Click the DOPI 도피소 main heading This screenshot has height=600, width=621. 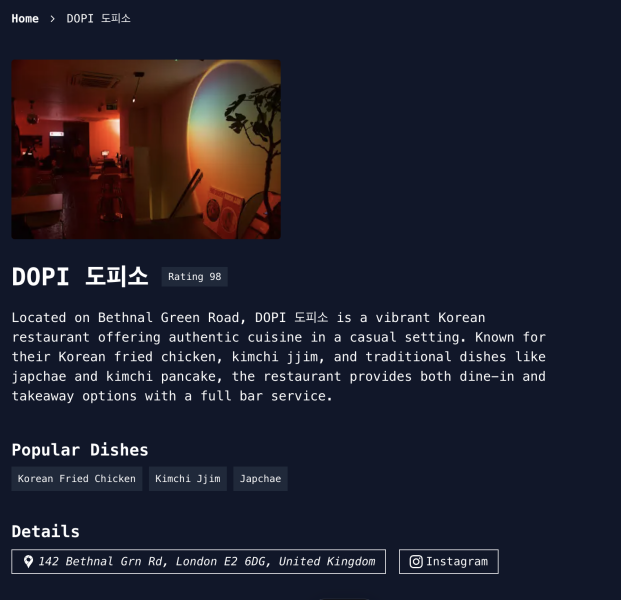(x=80, y=276)
